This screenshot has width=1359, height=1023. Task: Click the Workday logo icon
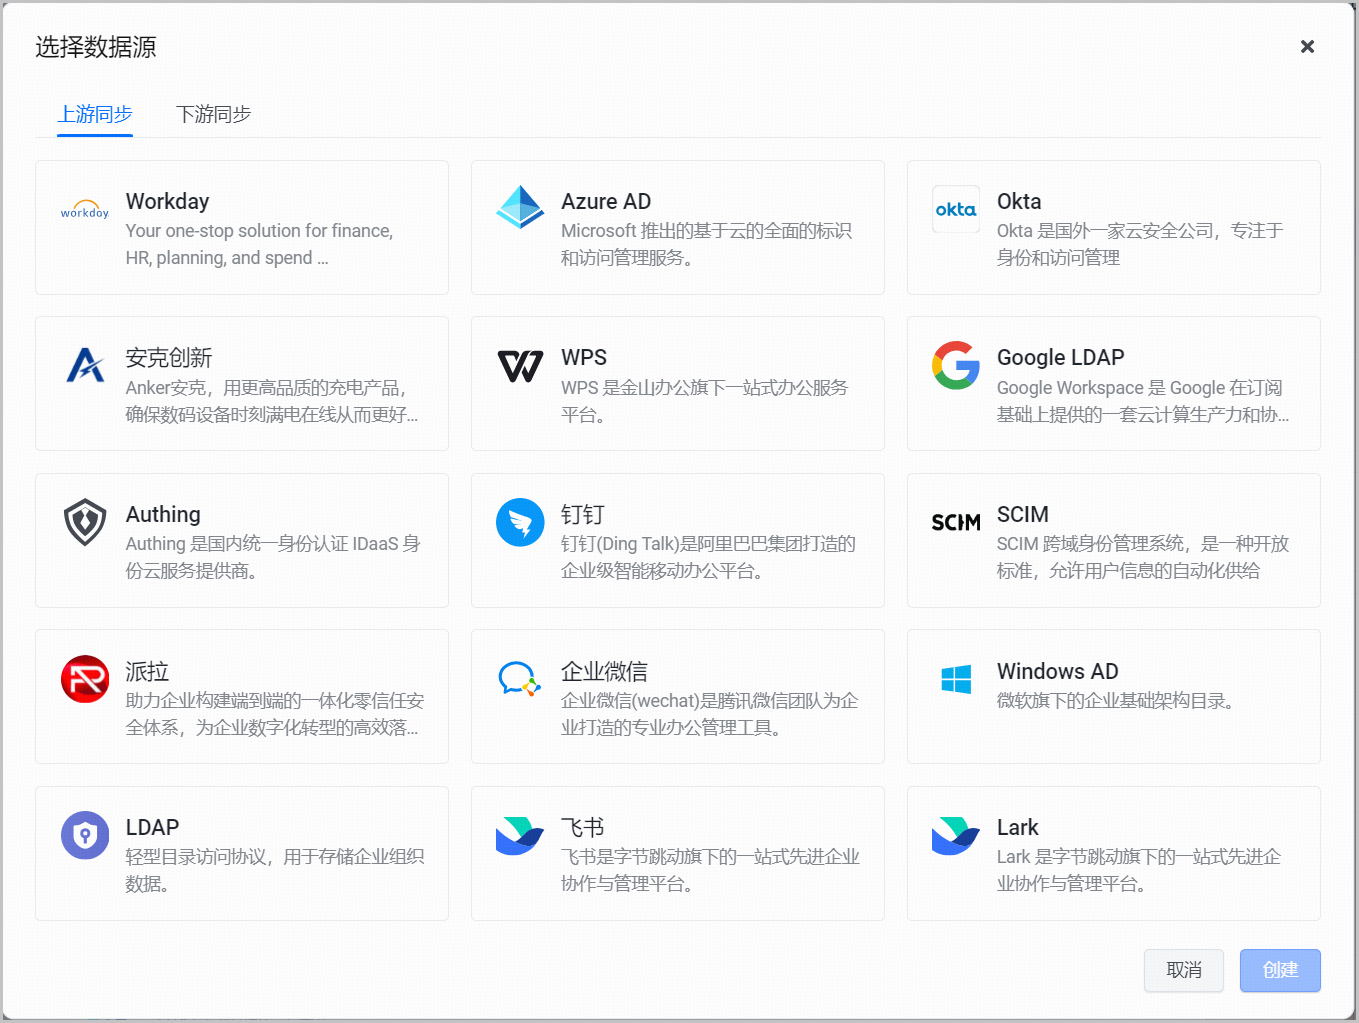pyautogui.click(x=85, y=209)
